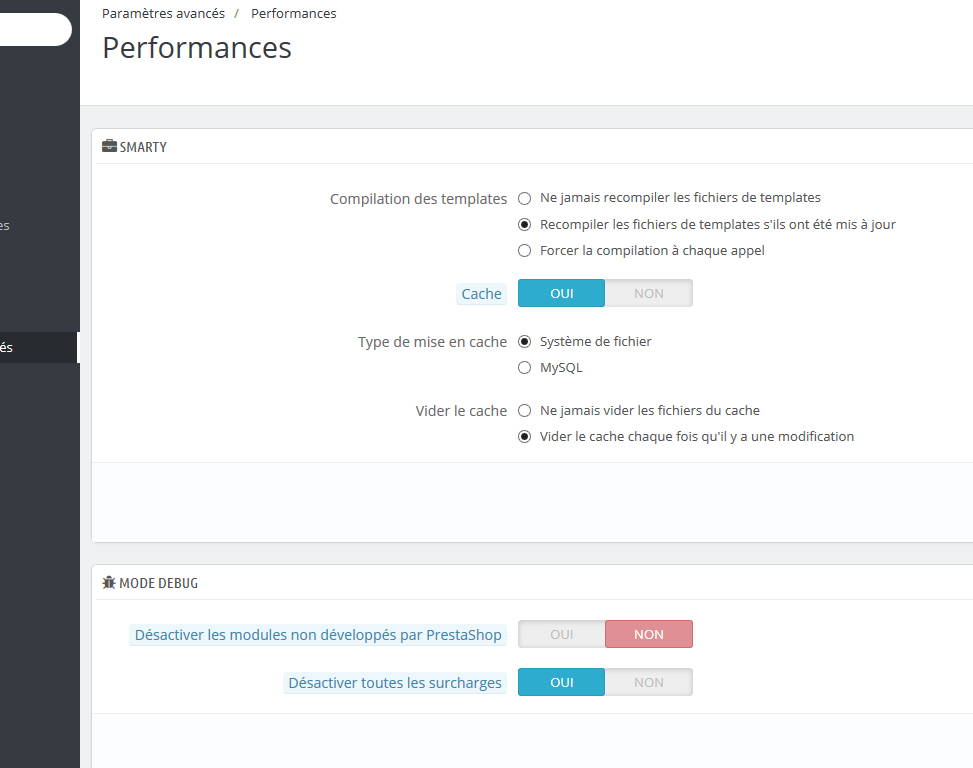Select 'Vider le cache chaque fois' option
The height and width of the screenshot is (768, 973).
(525, 437)
